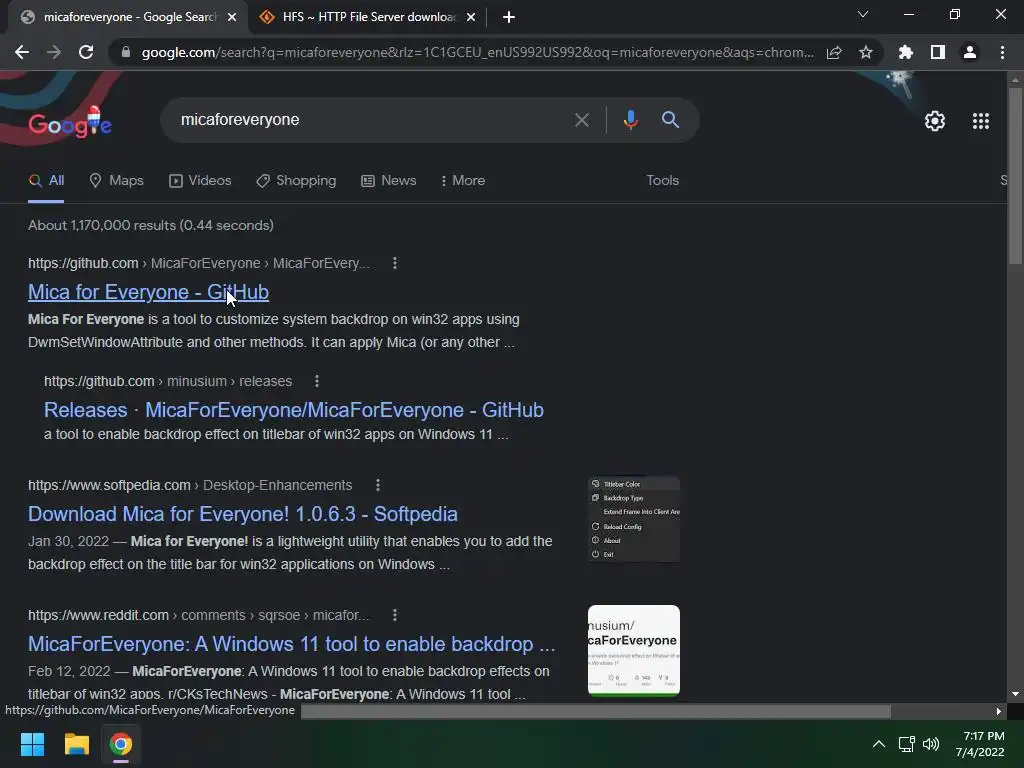Go back to the previous page
This screenshot has width=1024, height=768.
[x=22, y=52]
